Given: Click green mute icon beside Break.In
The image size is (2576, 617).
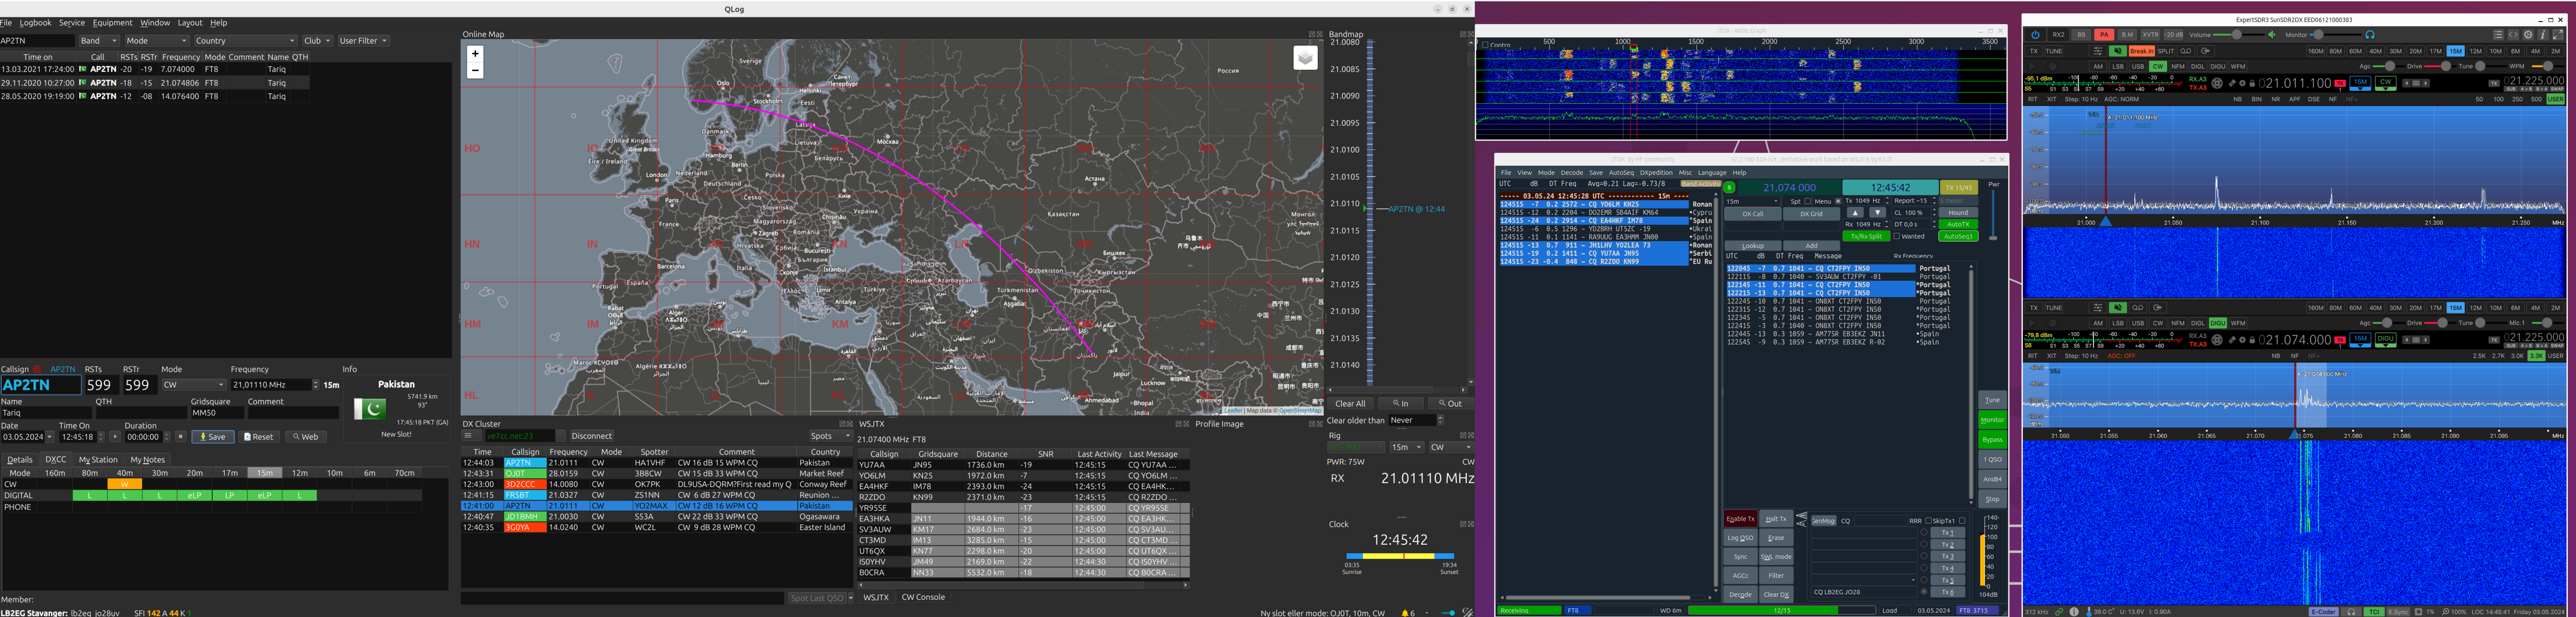Looking at the screenshot, I should [2118, 51].
